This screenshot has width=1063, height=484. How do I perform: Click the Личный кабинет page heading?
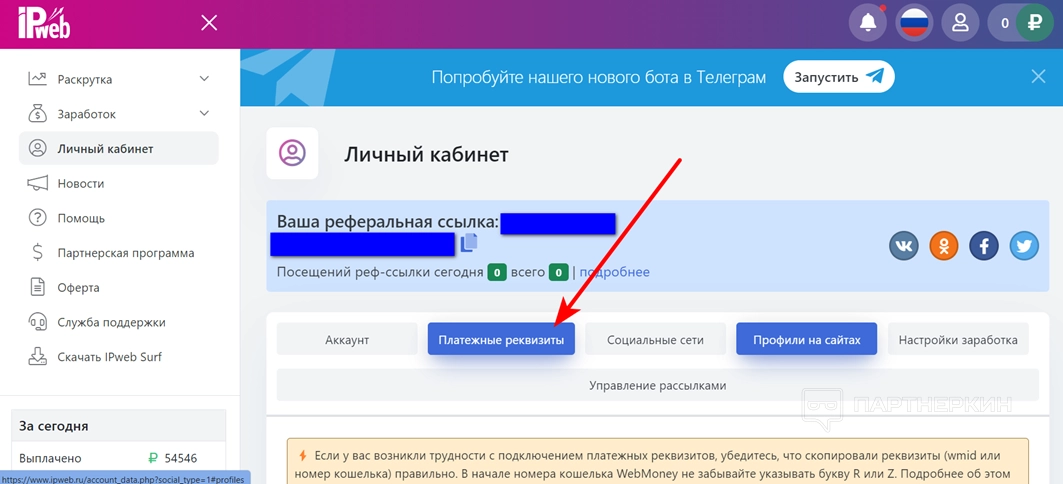[426, 155]
